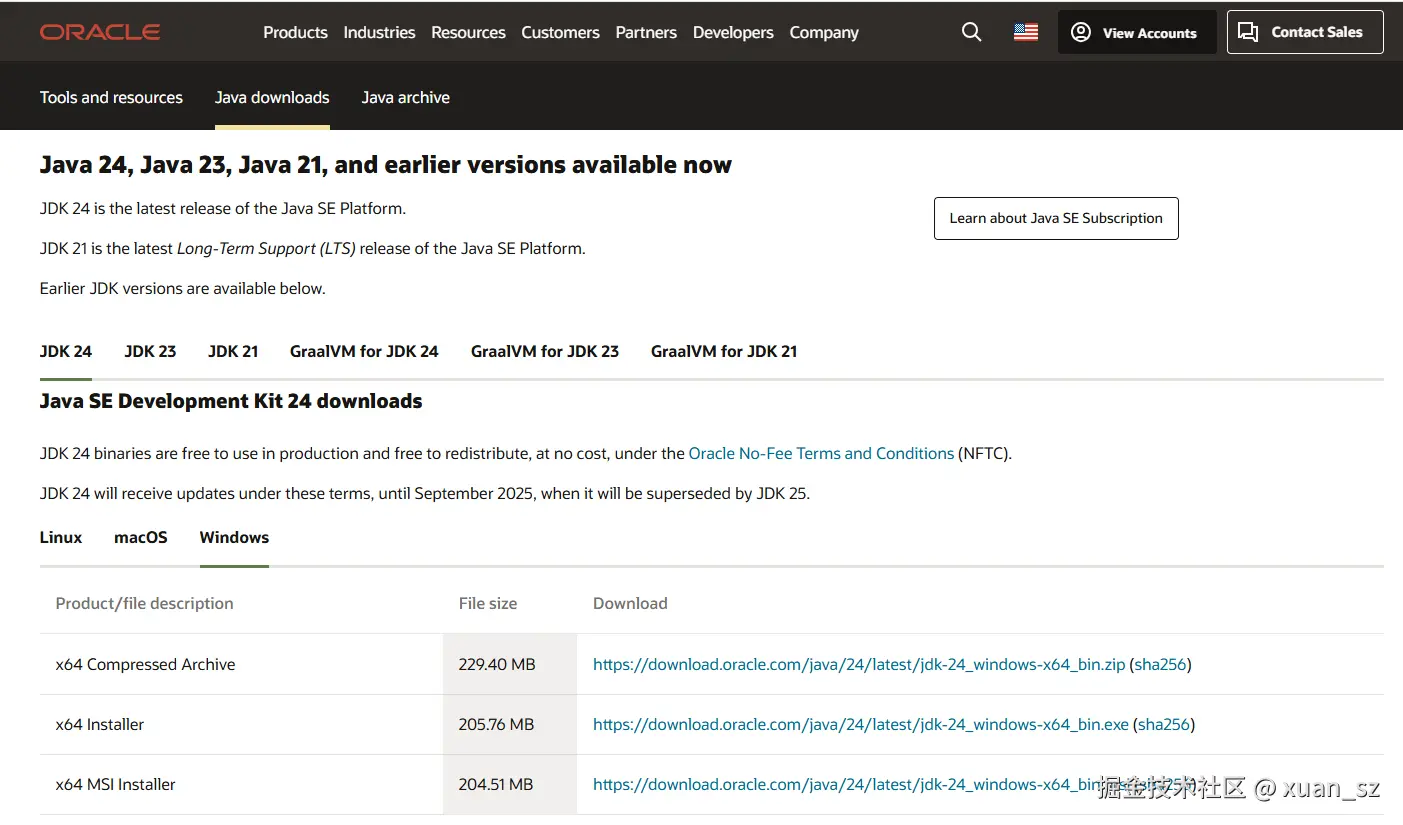Select the JDK 24 tab
This screenshot has width=1403, height=825.
(66, 351)
